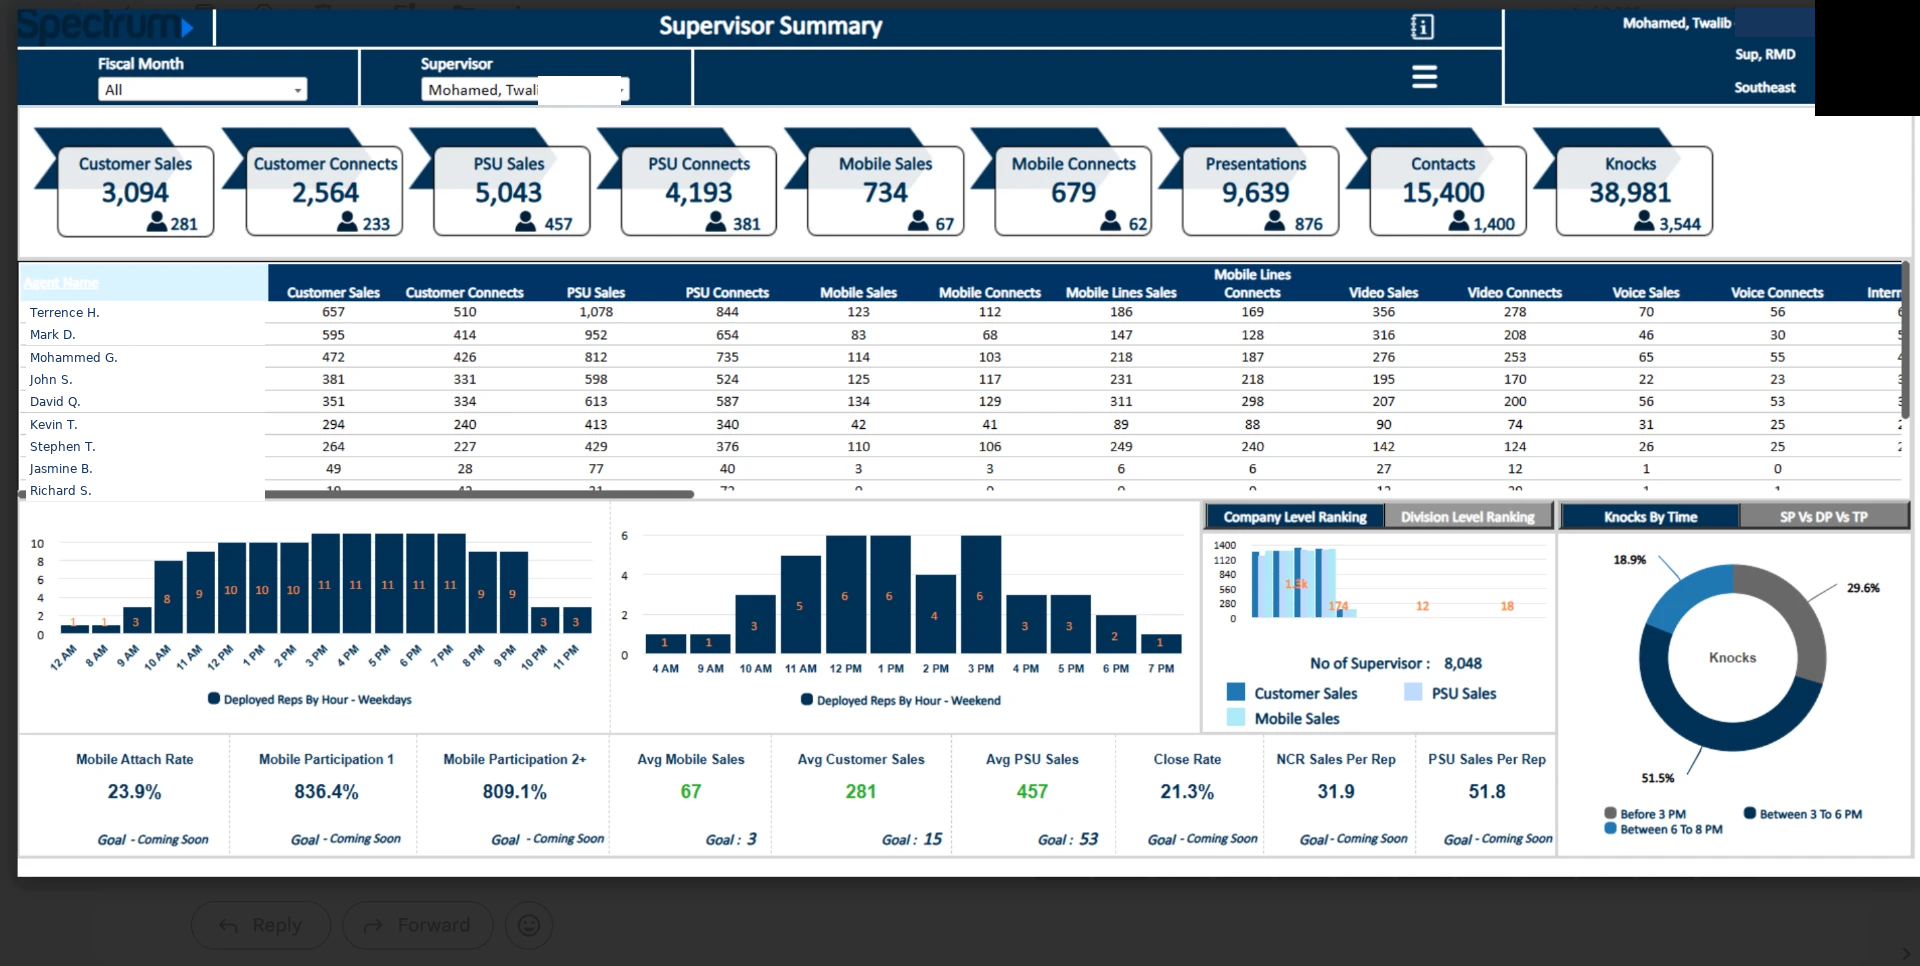Click the Forward button
Image resolution: width=1920 pixels, height=966 pixels.
point(418,925)
